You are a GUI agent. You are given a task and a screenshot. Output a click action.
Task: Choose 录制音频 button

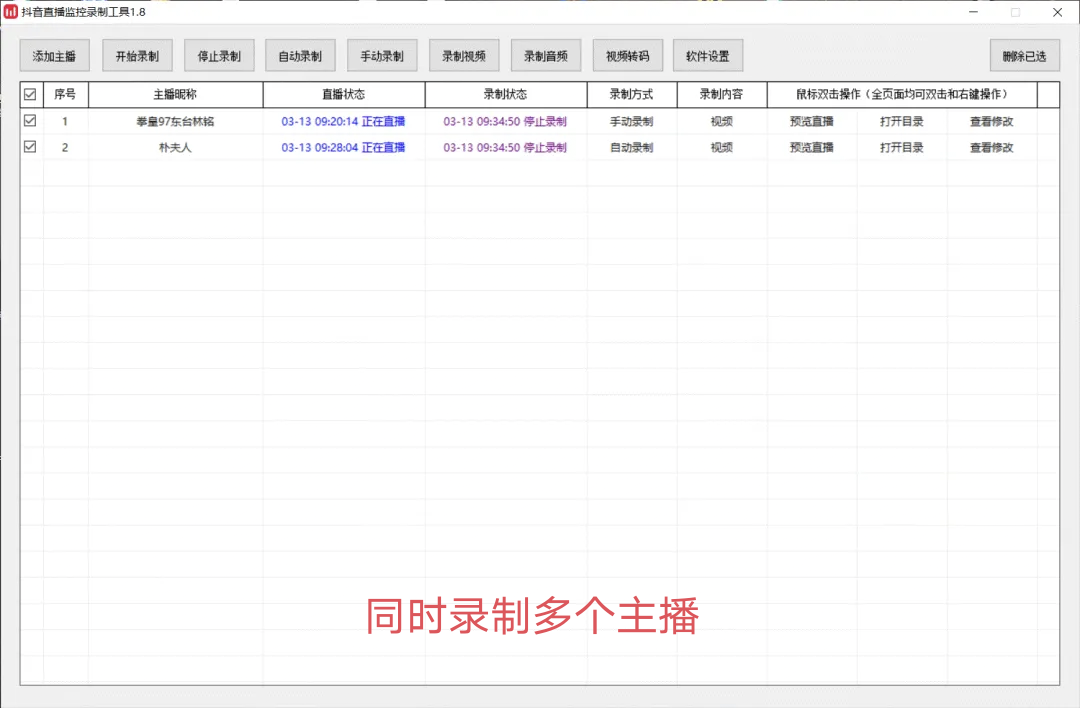click(546, 56)
